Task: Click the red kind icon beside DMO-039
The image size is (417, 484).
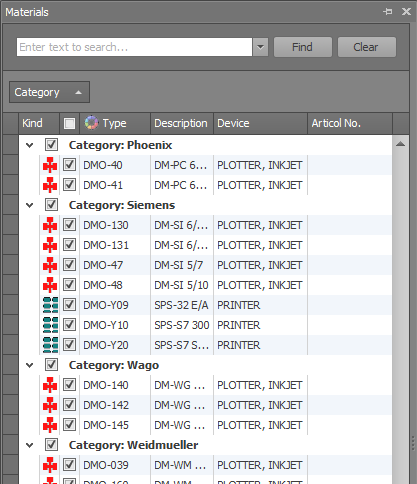Action: click(x=50, y=465)
